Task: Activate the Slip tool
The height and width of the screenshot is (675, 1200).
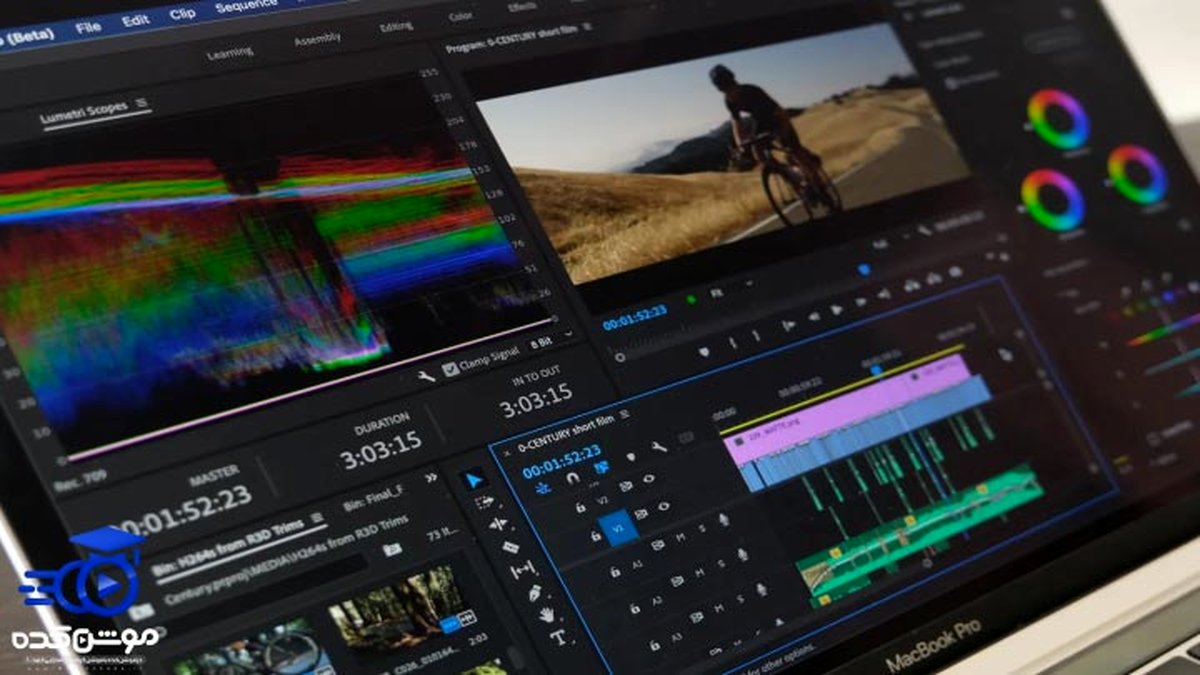Action: 521,571
